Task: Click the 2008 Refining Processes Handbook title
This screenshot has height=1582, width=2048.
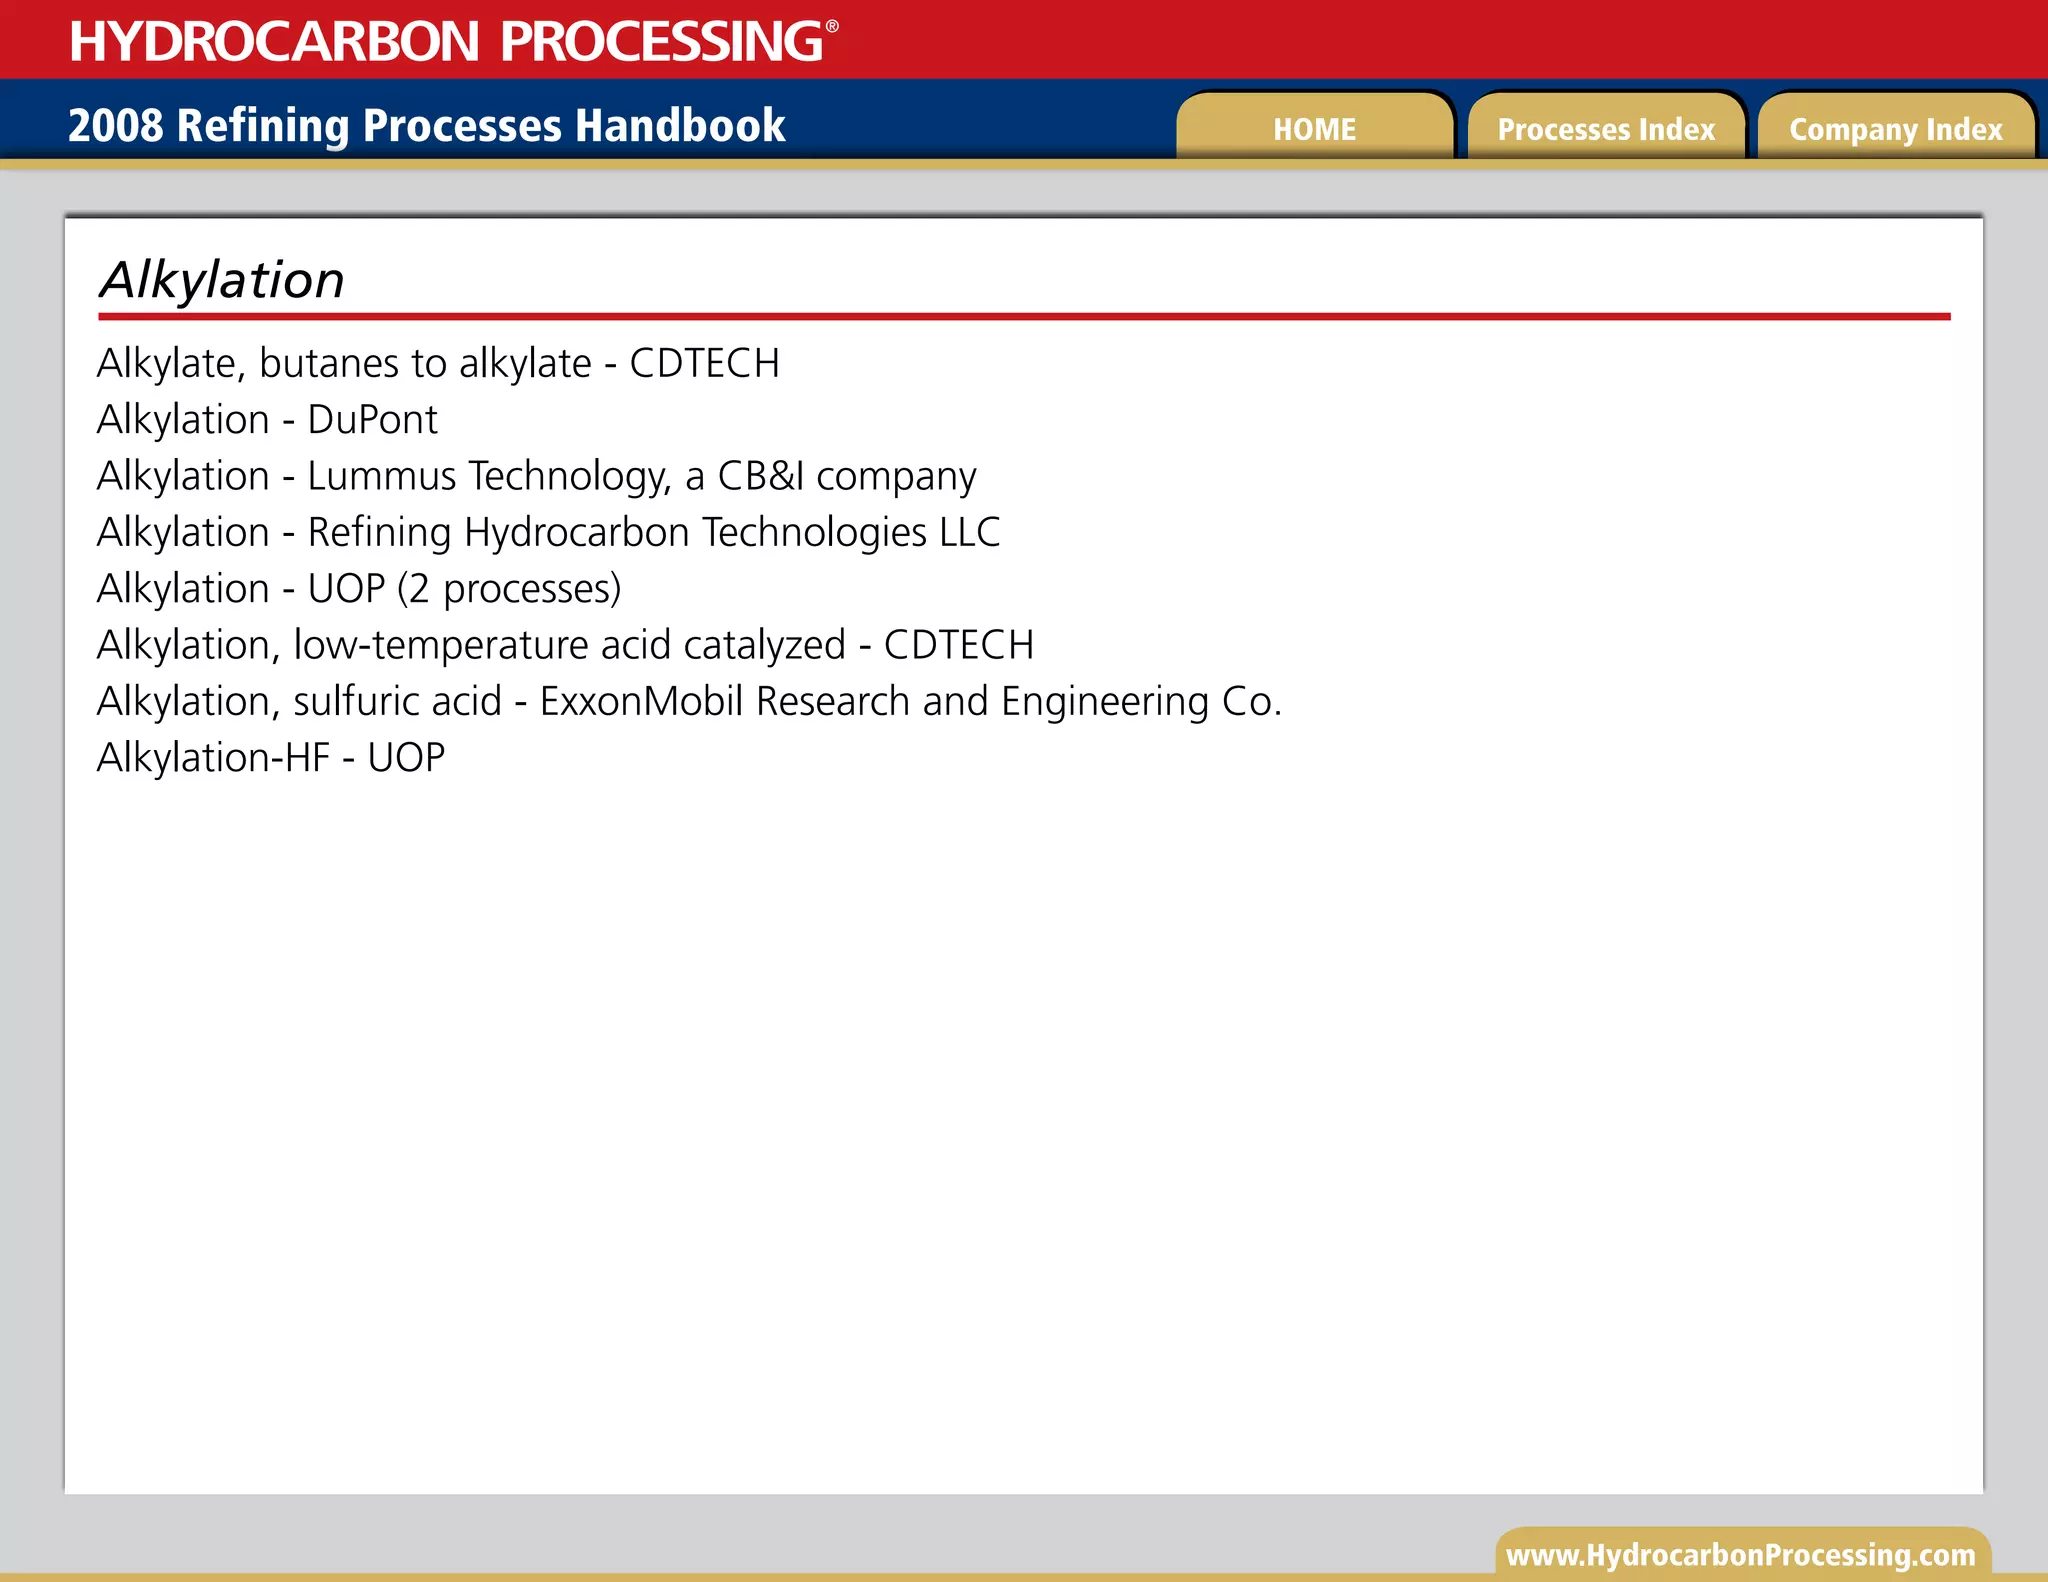Action: click(427, 125)
